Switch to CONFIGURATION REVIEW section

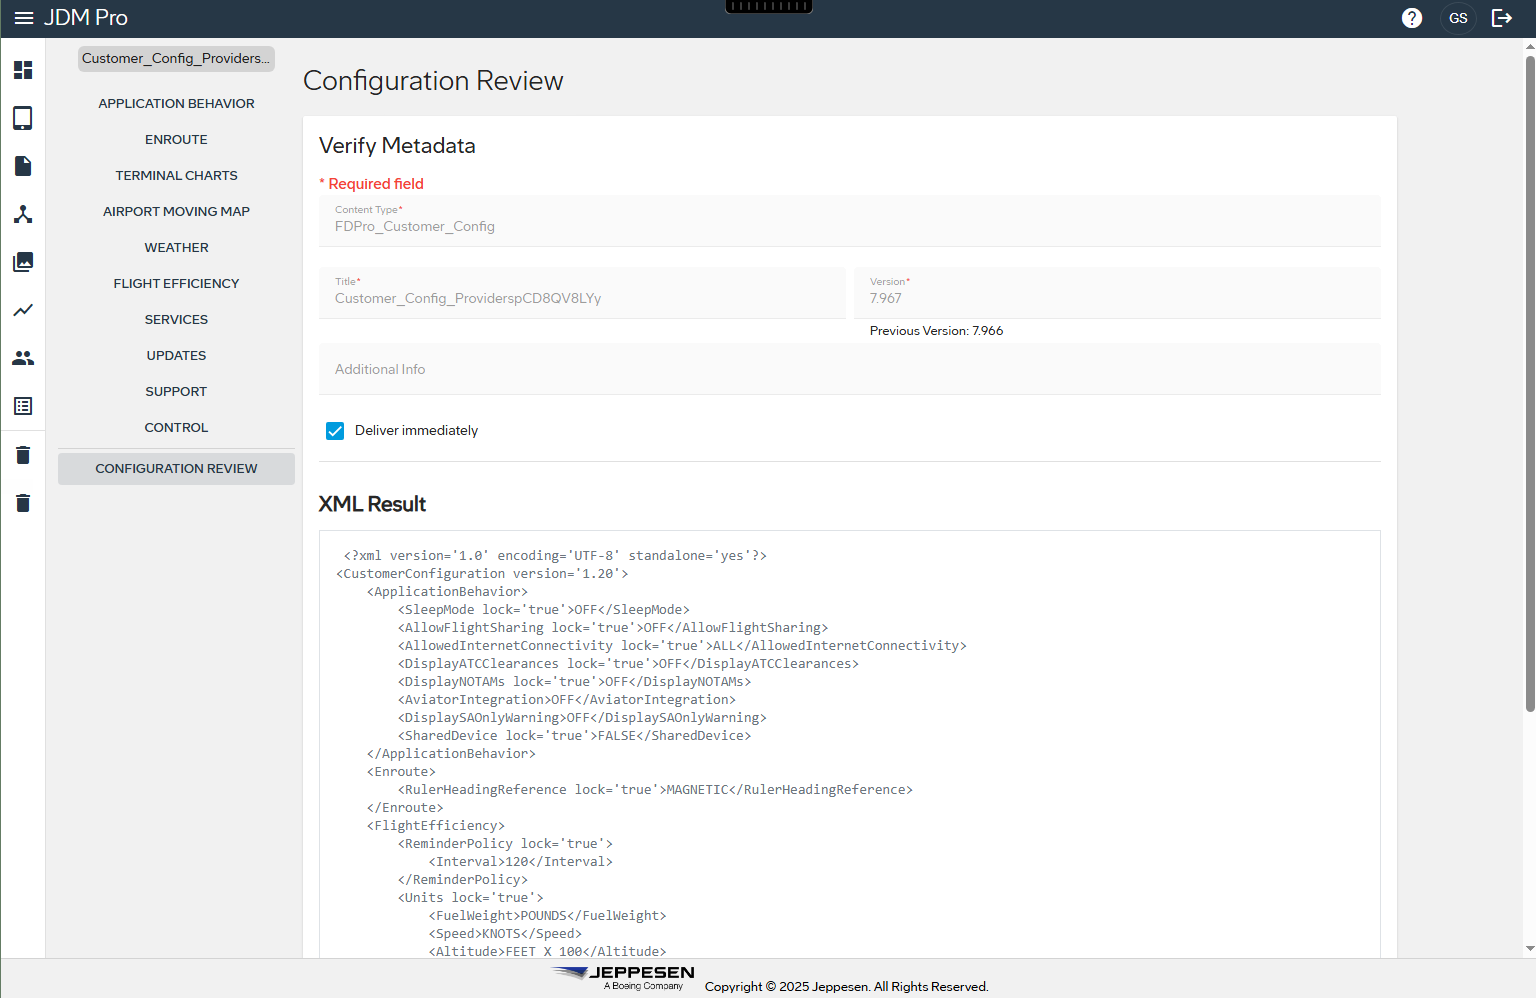click(176, 468)
